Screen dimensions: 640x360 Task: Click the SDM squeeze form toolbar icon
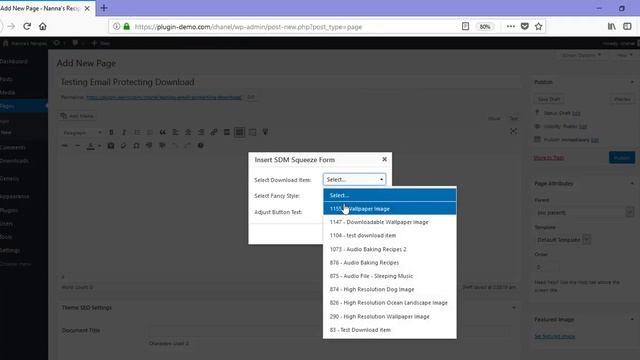coord(265,132)
